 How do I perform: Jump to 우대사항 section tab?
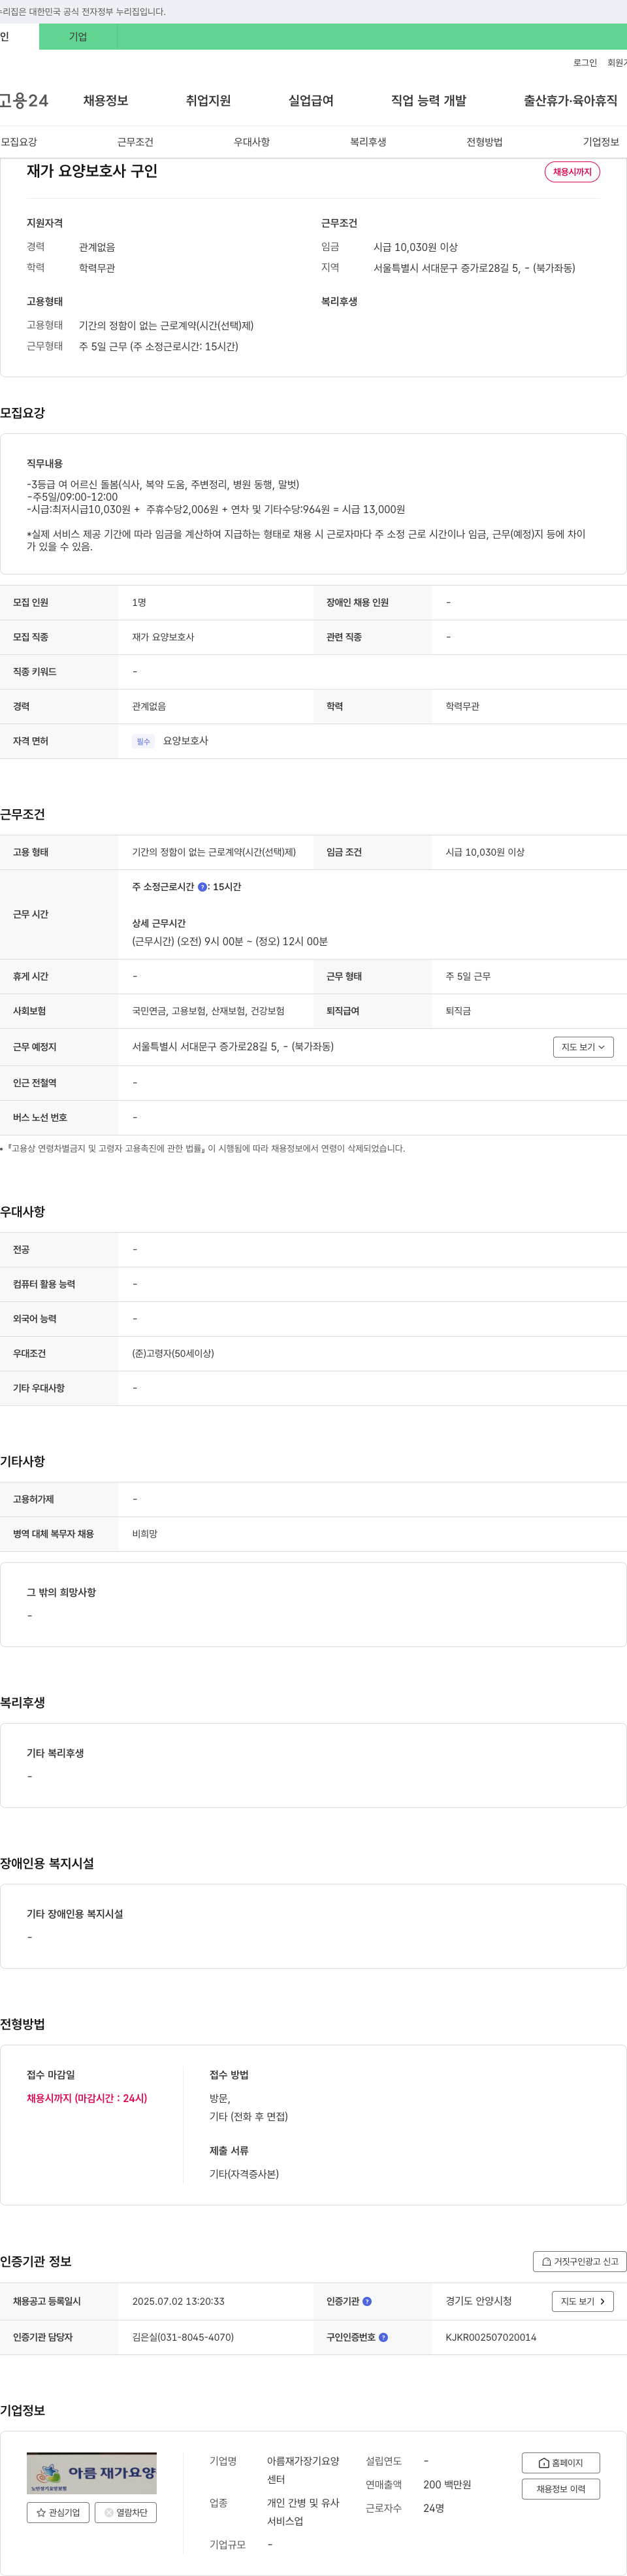(252, 142)
